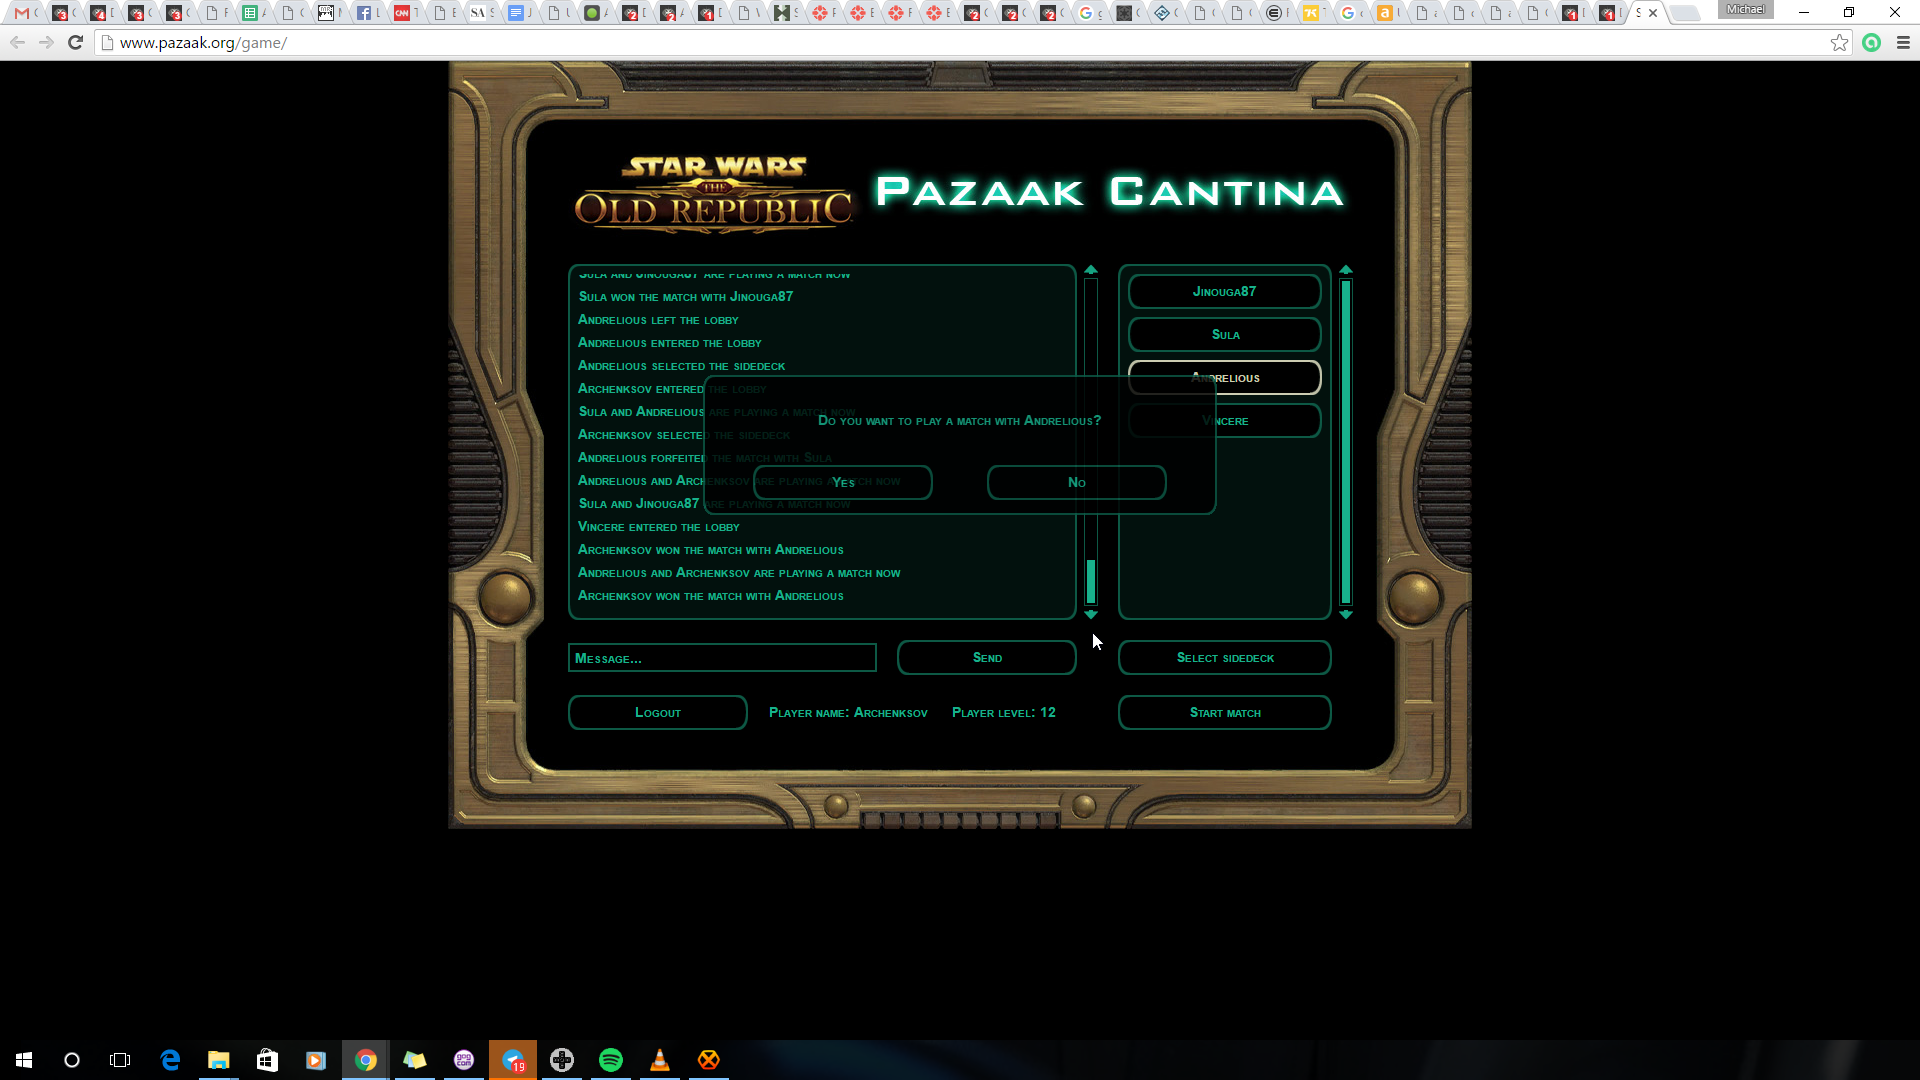This screenshot has height=1080, width=1920.
Task: Click the Send message button
Action: pyautogui.click(x=986, y=657)
